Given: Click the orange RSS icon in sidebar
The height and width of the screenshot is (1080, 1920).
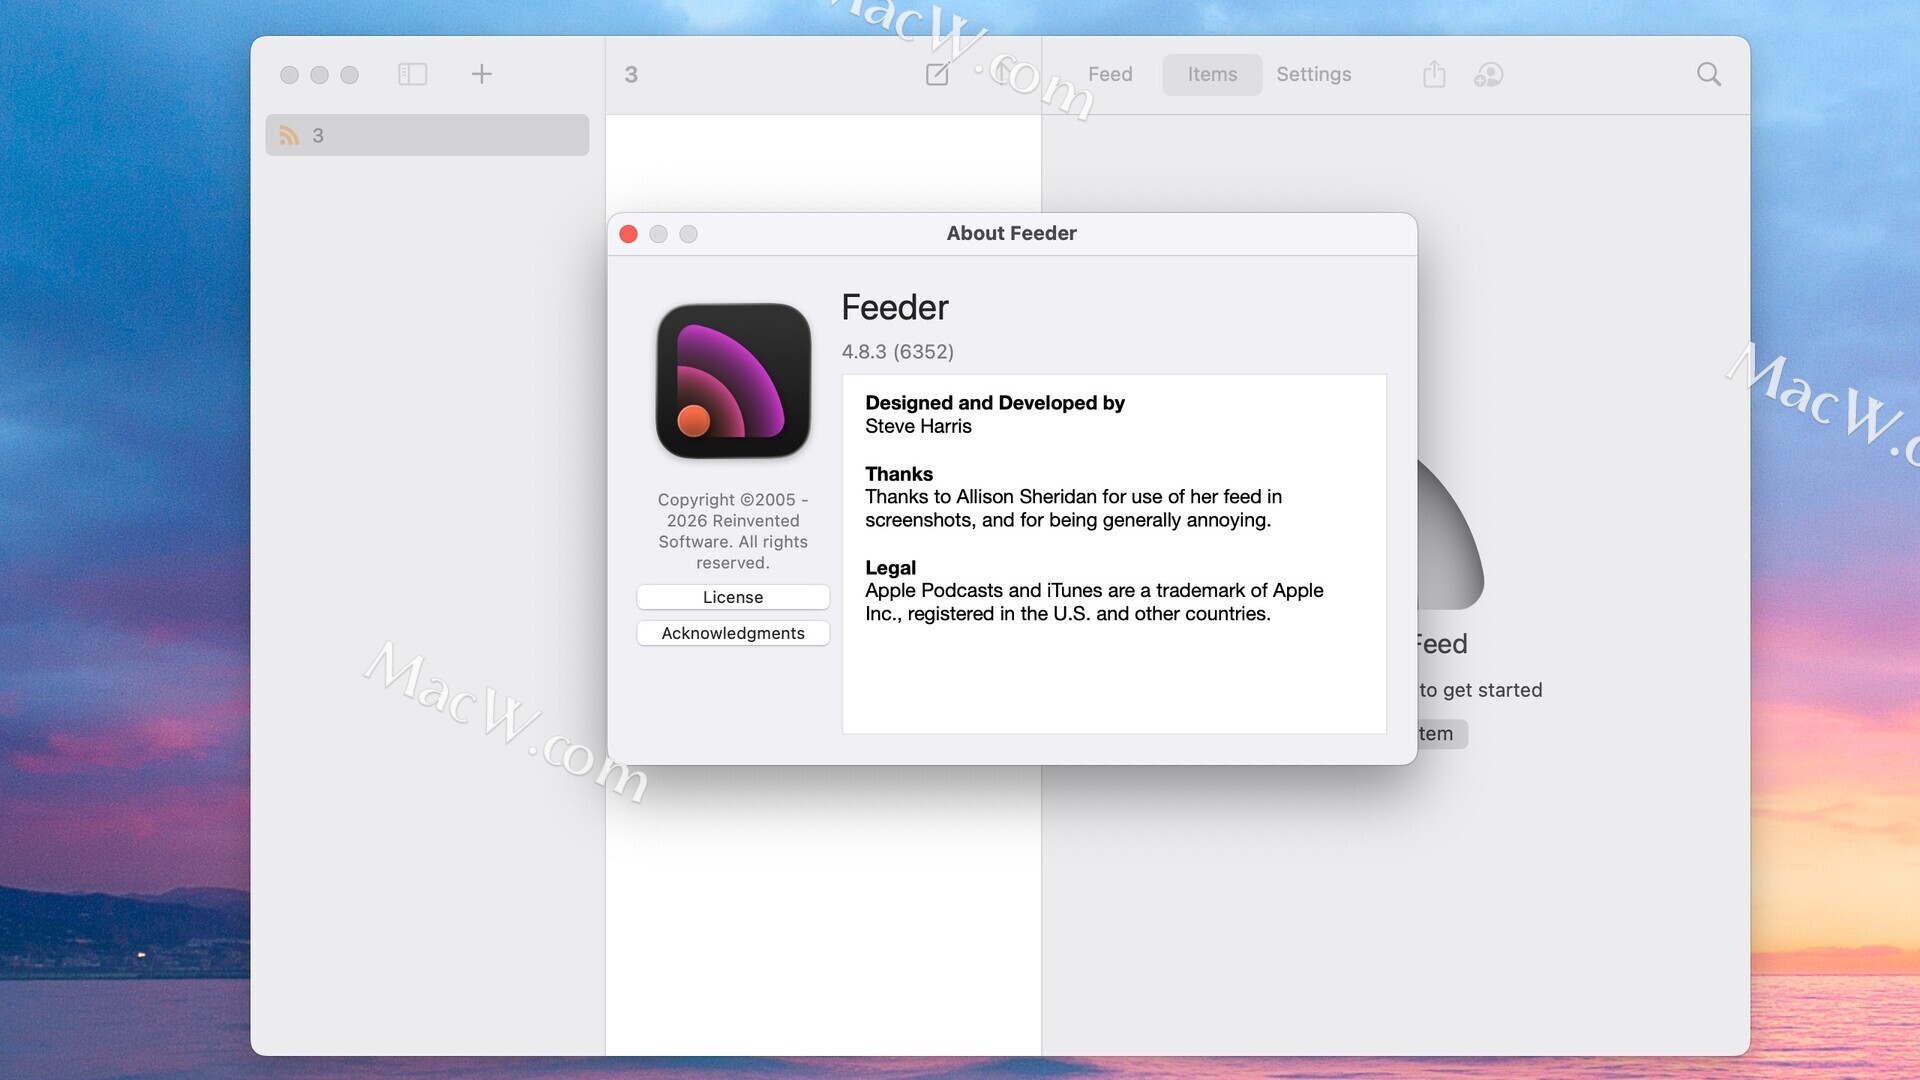Looking at the screenshot, I should point(289,135).
